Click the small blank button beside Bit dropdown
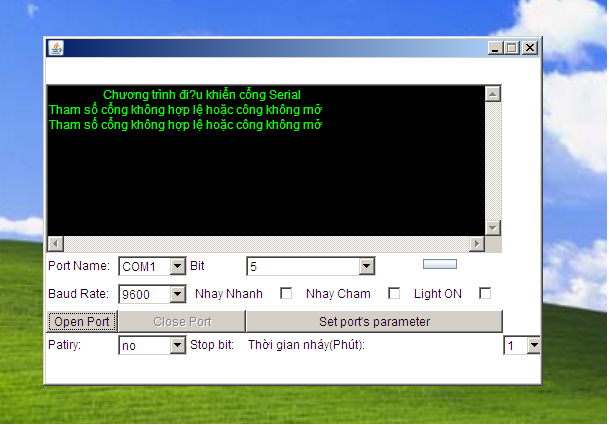609x425 pixels. click(440, 265)
